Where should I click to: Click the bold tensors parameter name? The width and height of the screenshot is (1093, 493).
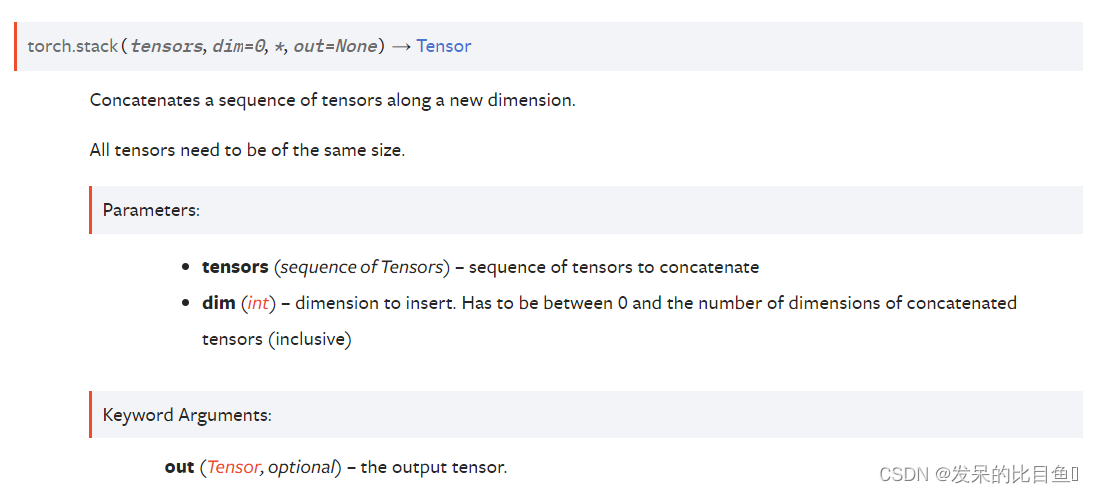point(235,267)
